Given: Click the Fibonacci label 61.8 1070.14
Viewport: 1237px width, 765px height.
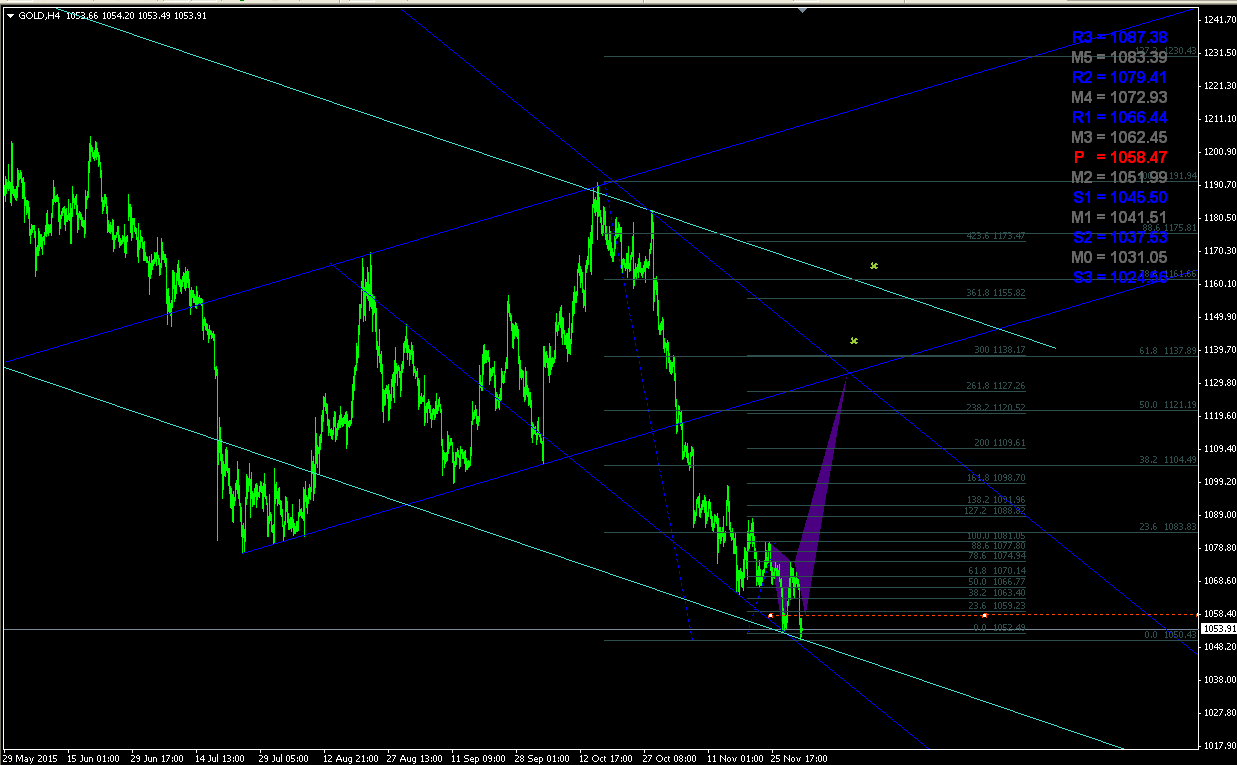Looking at the screenshot, I should [x=997, y=571].
